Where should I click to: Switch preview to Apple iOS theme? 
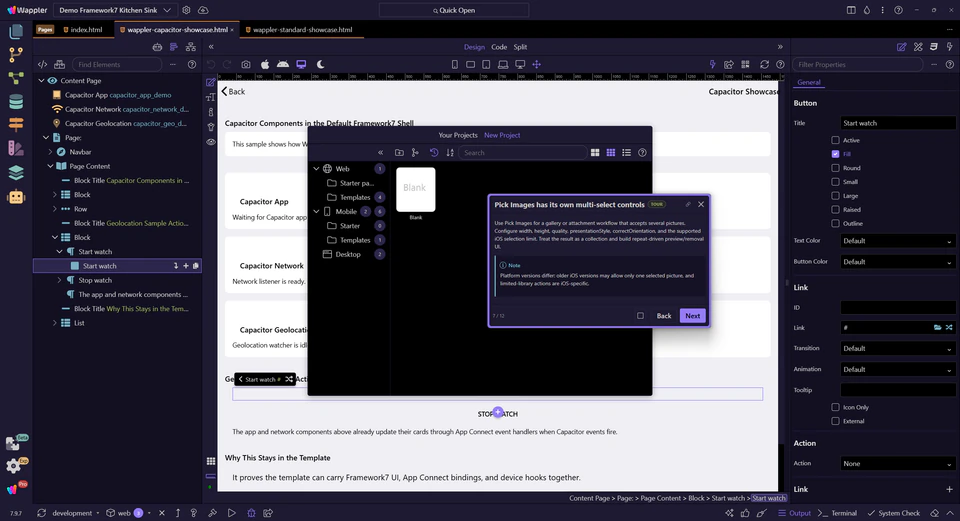[265, 64]
